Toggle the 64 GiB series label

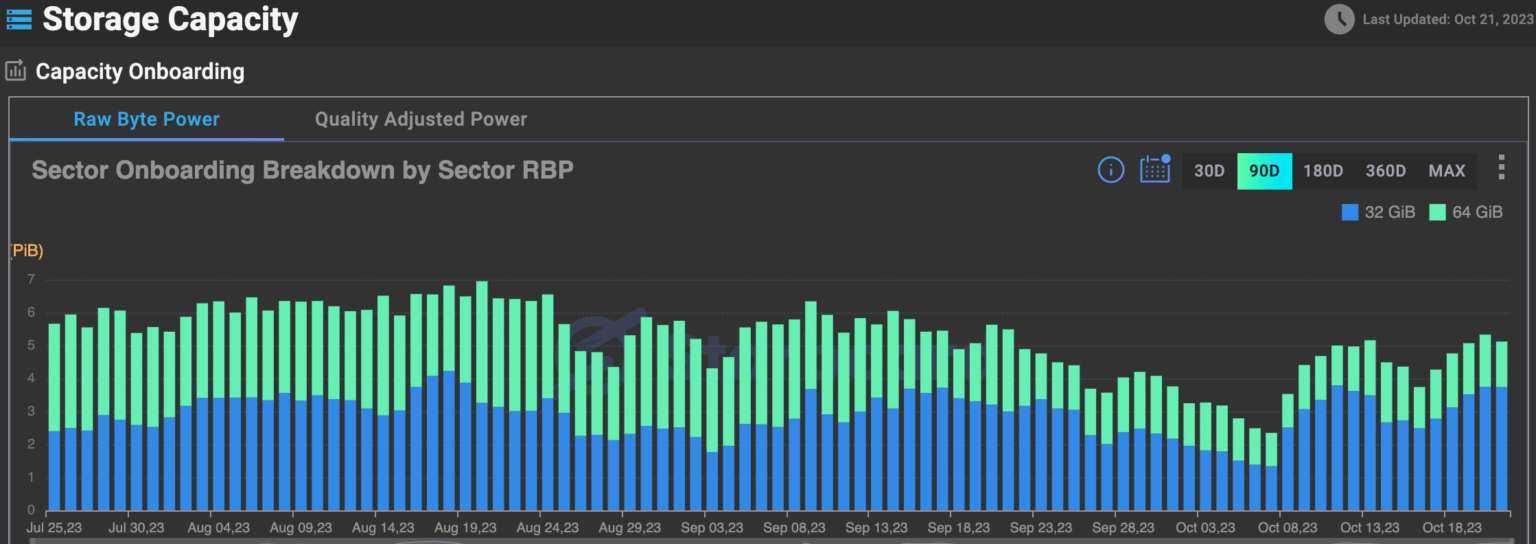[x=1477, y=212]
